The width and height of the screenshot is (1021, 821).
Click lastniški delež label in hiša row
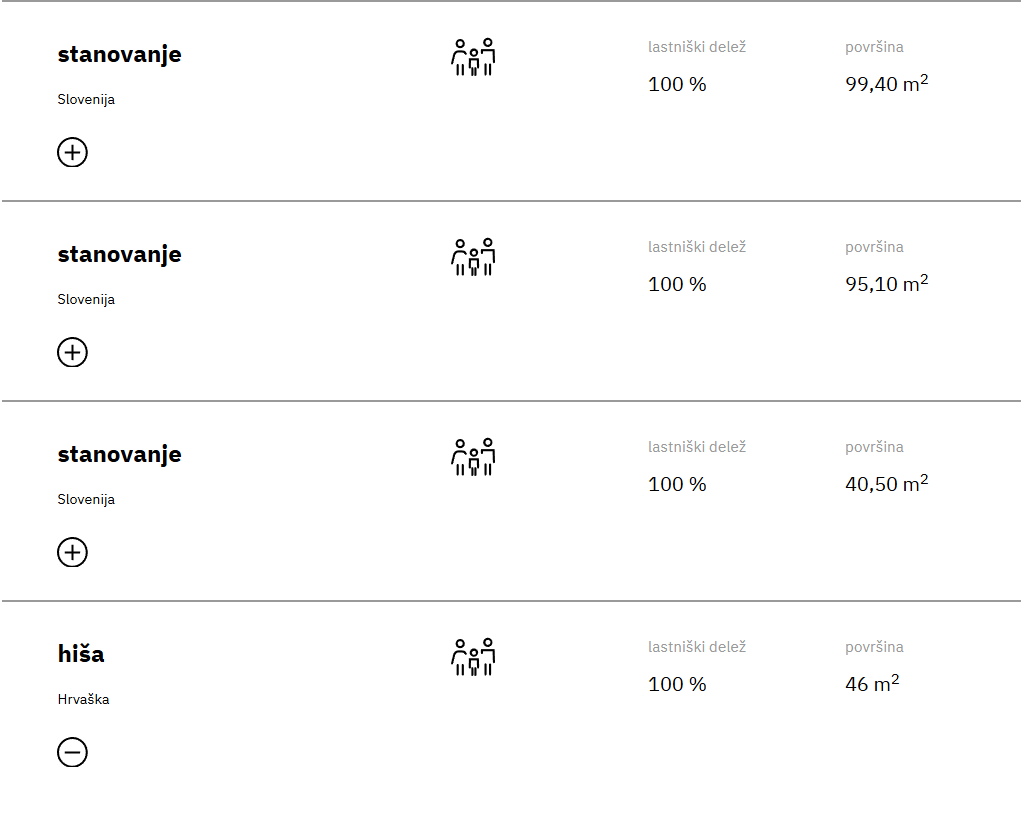[697, 647]
